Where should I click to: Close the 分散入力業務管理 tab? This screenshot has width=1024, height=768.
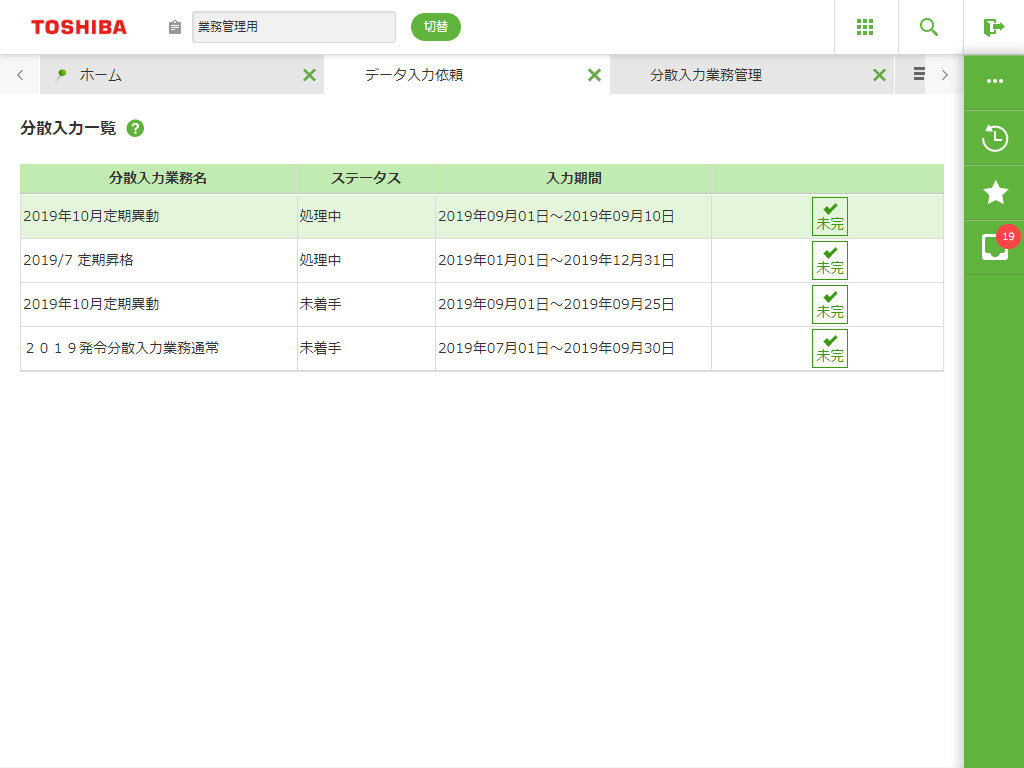click(880, 75)
